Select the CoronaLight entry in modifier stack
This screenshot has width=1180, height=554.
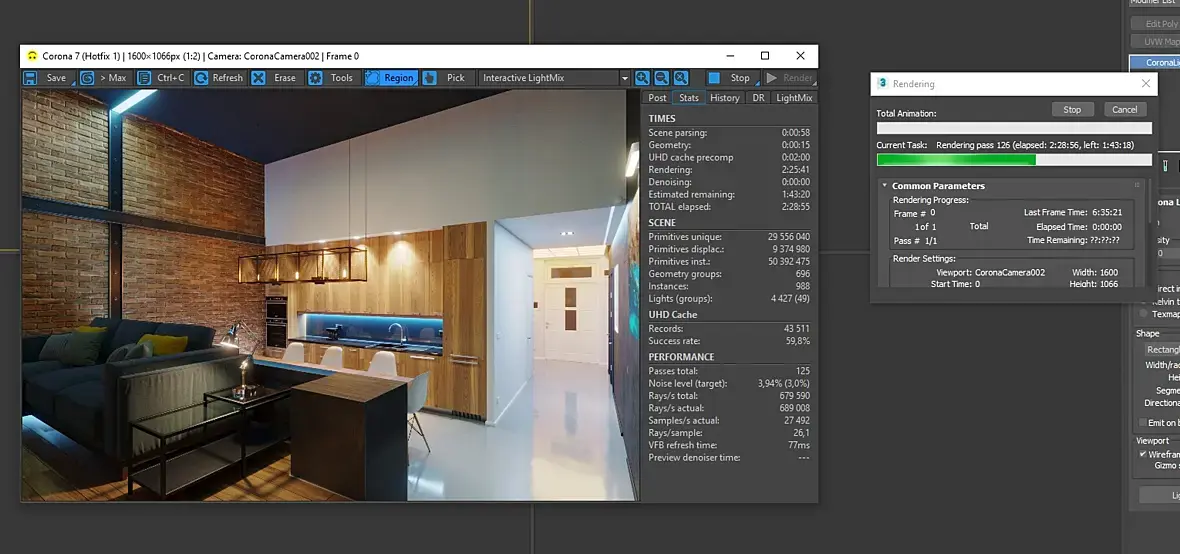tap(1155, 62)
